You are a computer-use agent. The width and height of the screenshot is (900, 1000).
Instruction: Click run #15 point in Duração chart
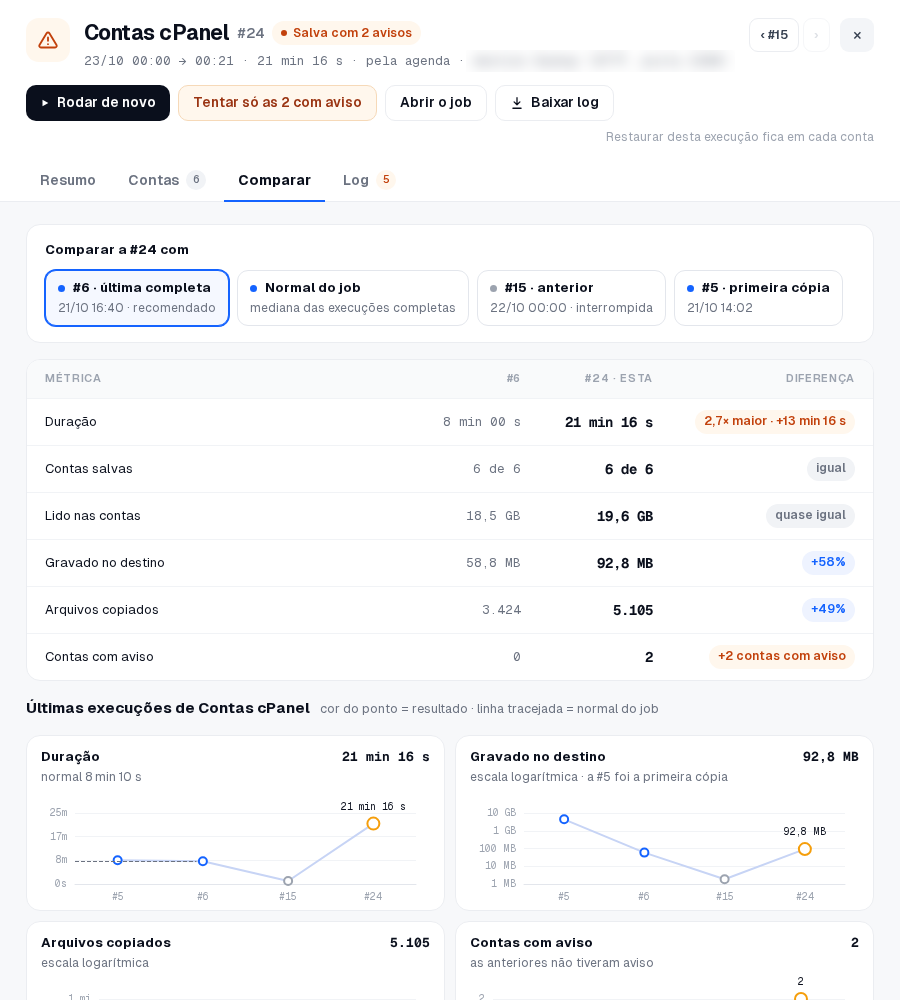click(x=288, y=881)
